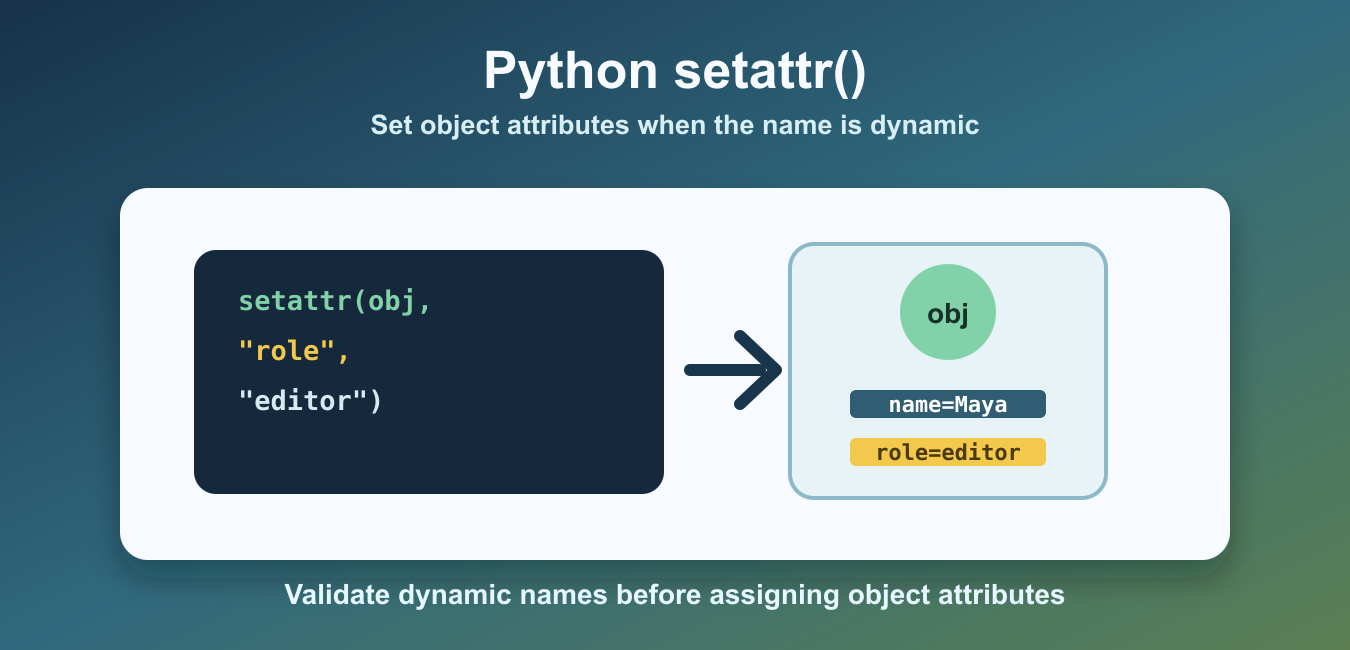Click the yellow "role=editor" attribute label

[x=948, y=452]
